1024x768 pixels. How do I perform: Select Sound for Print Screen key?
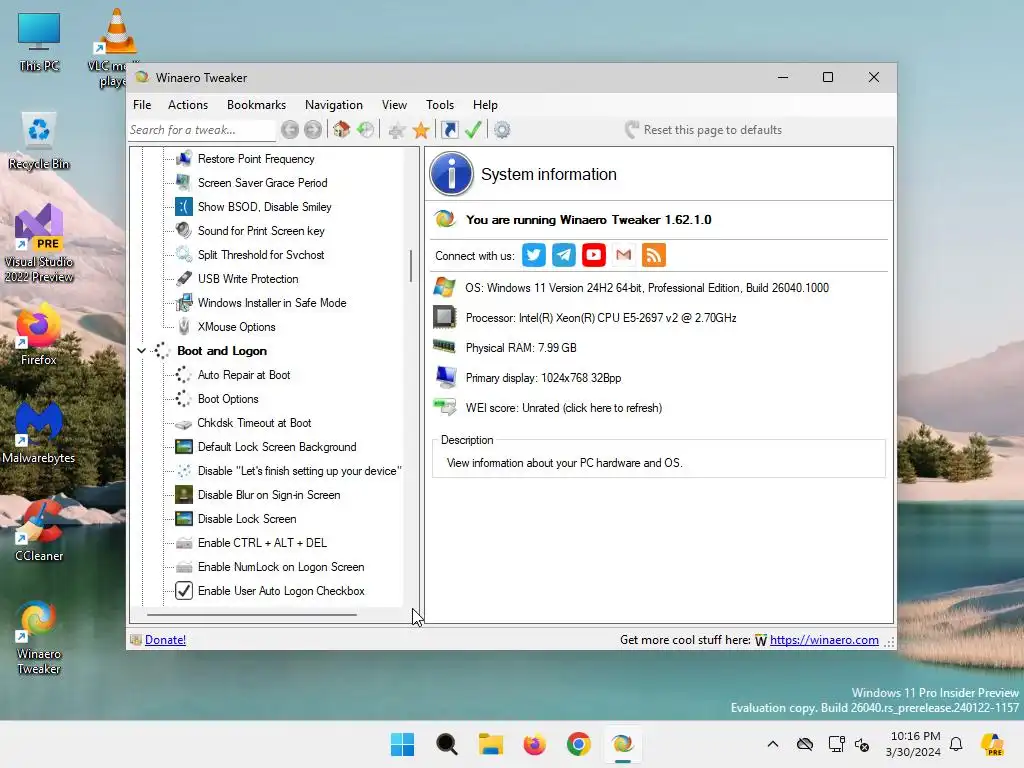point(261,231)
